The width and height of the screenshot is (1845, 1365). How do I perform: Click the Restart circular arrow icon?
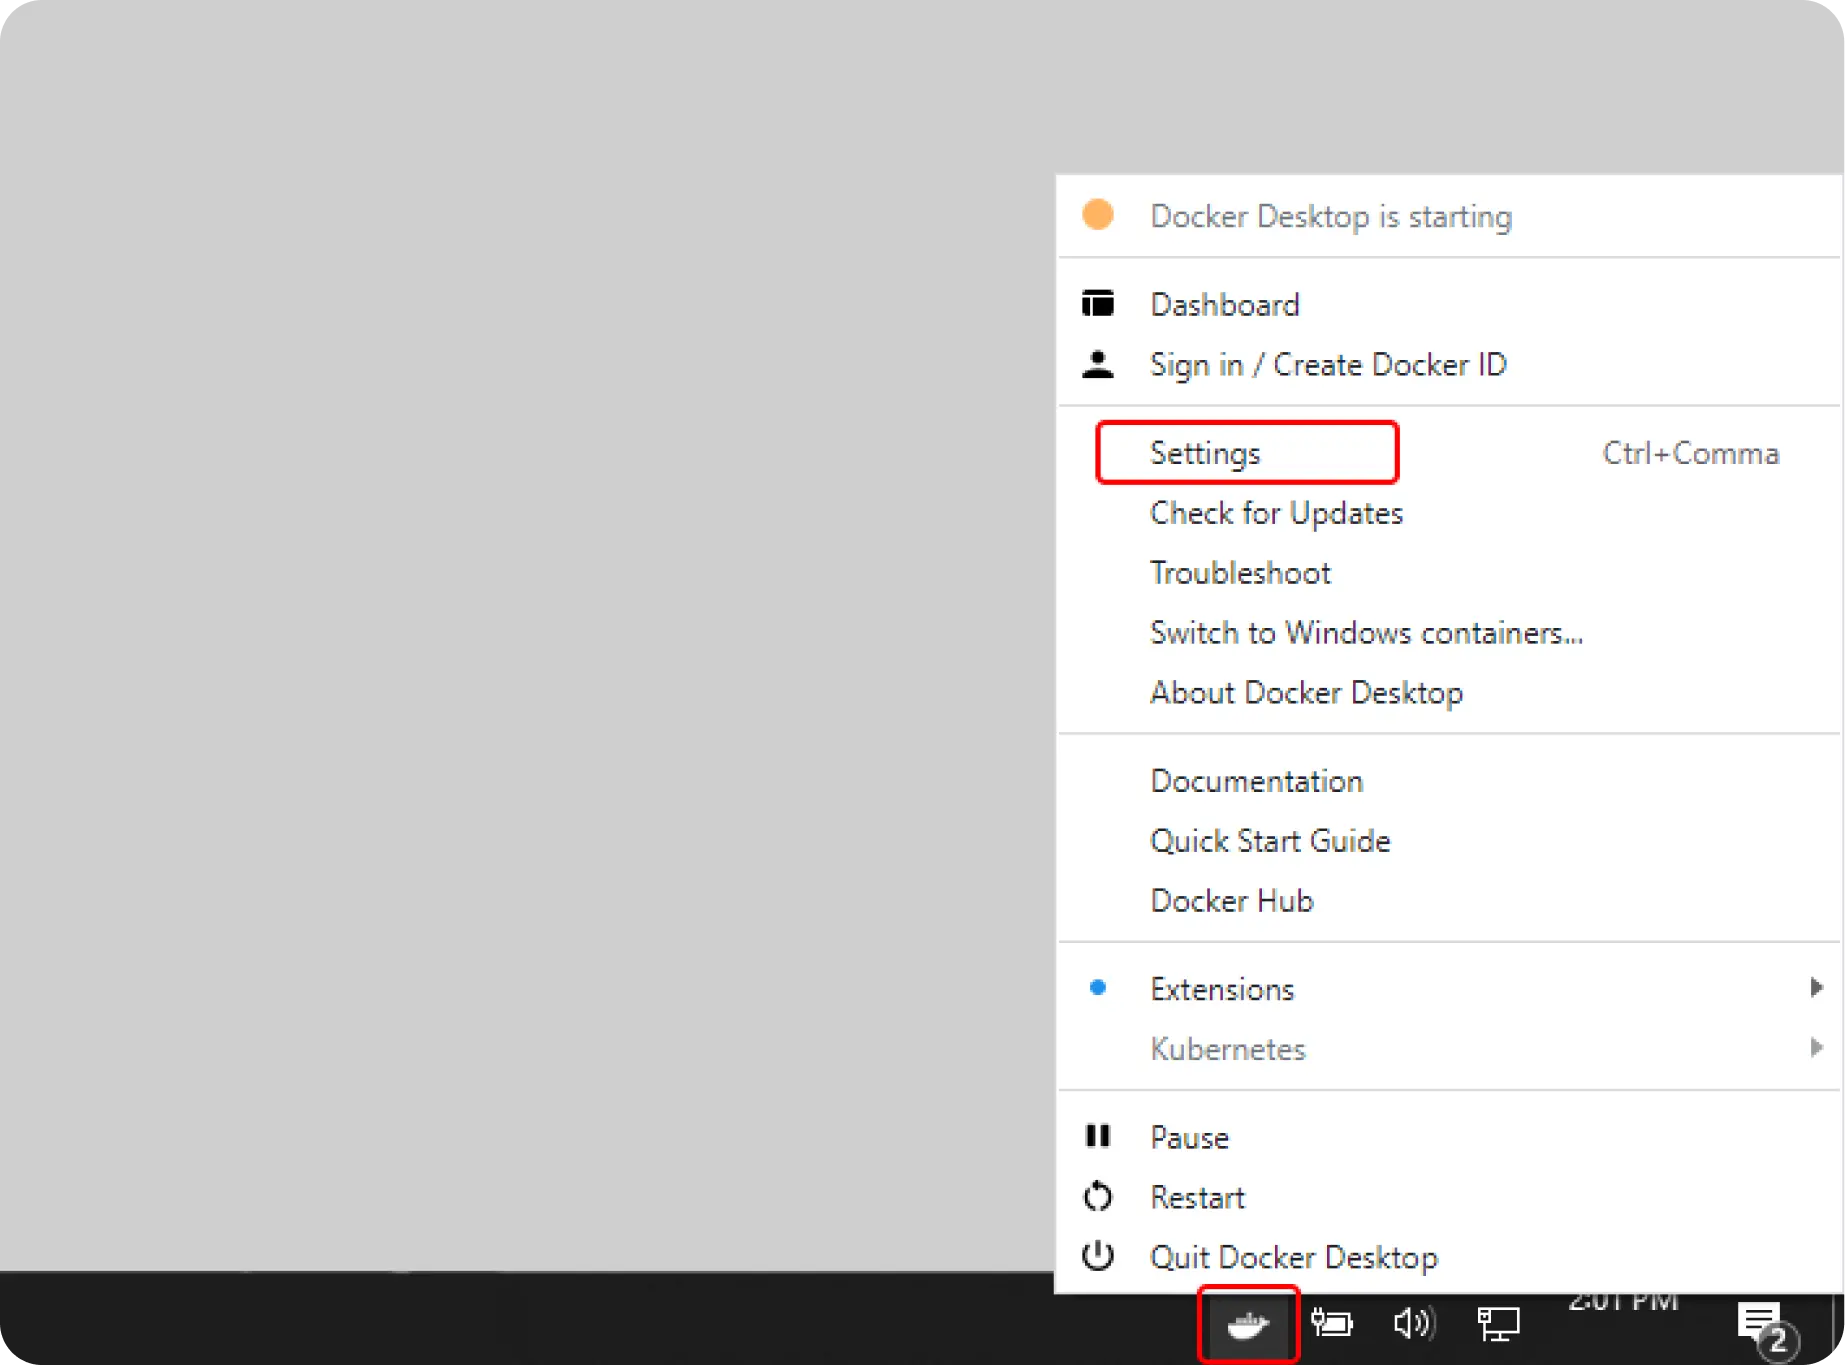tap(1098, 1197)
